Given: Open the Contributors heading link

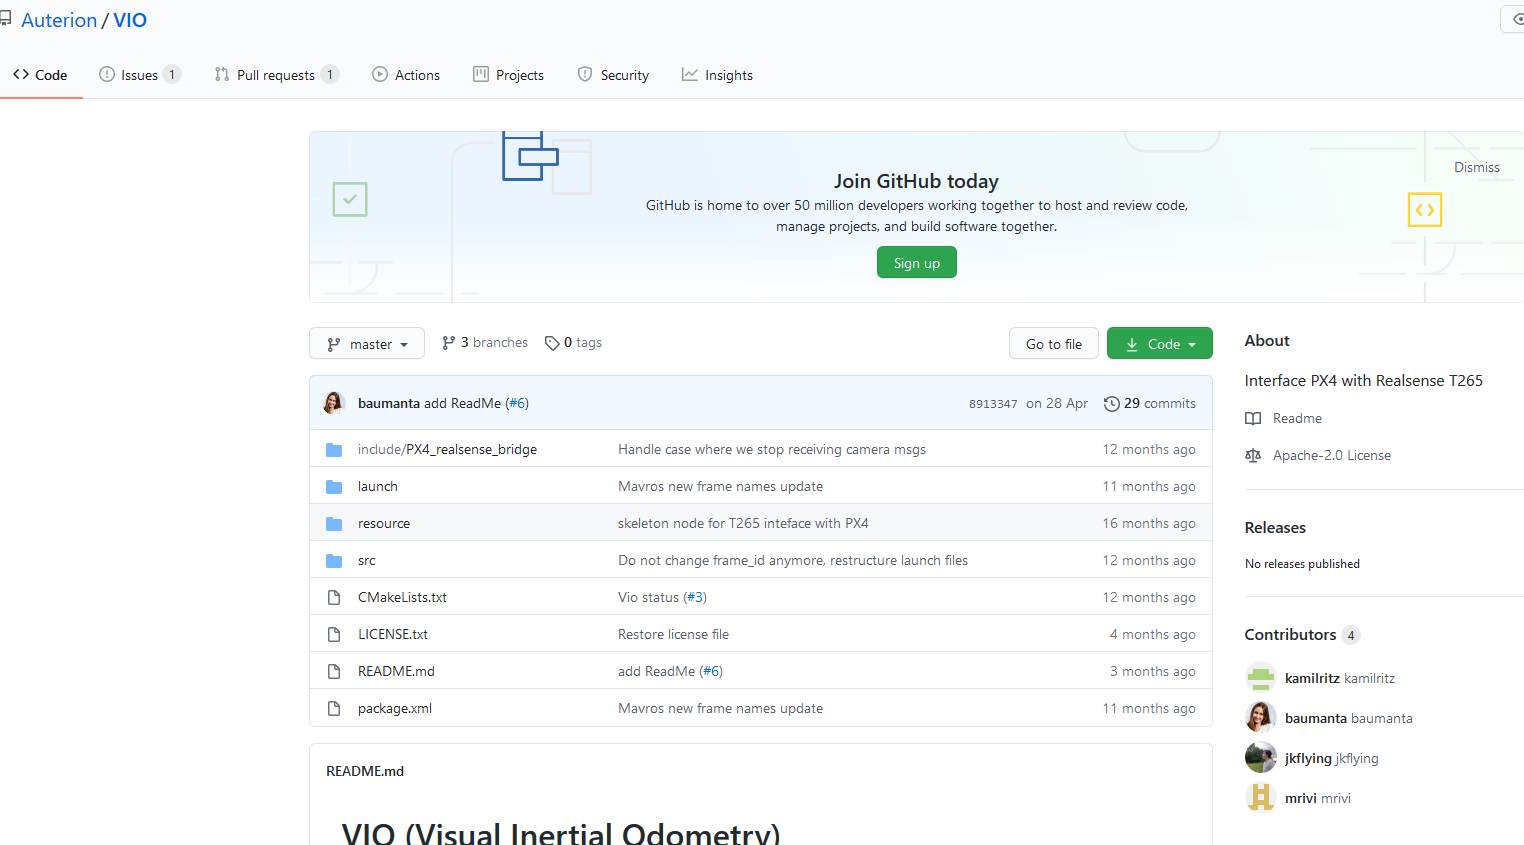Looking at the screenshot, I should pyautogui.click(x=1302, y=634).
